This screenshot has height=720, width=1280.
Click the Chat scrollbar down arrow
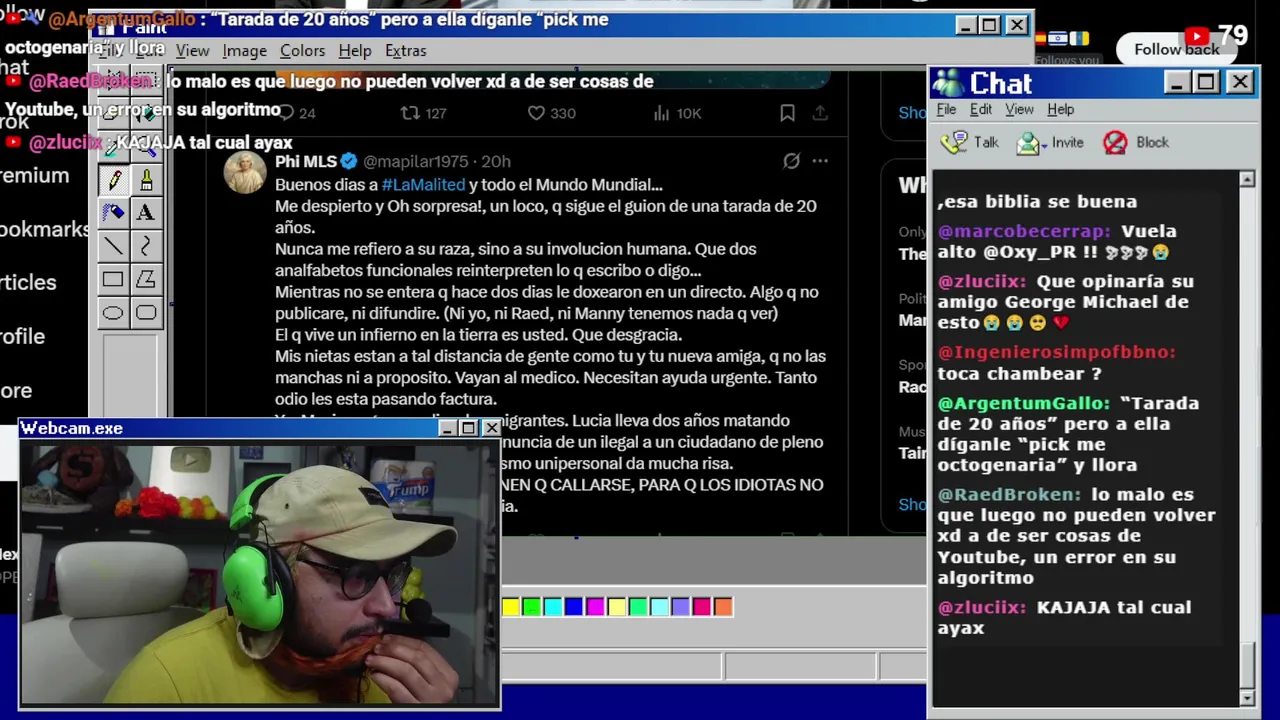pyautogui.click(x=1247, y=697)
